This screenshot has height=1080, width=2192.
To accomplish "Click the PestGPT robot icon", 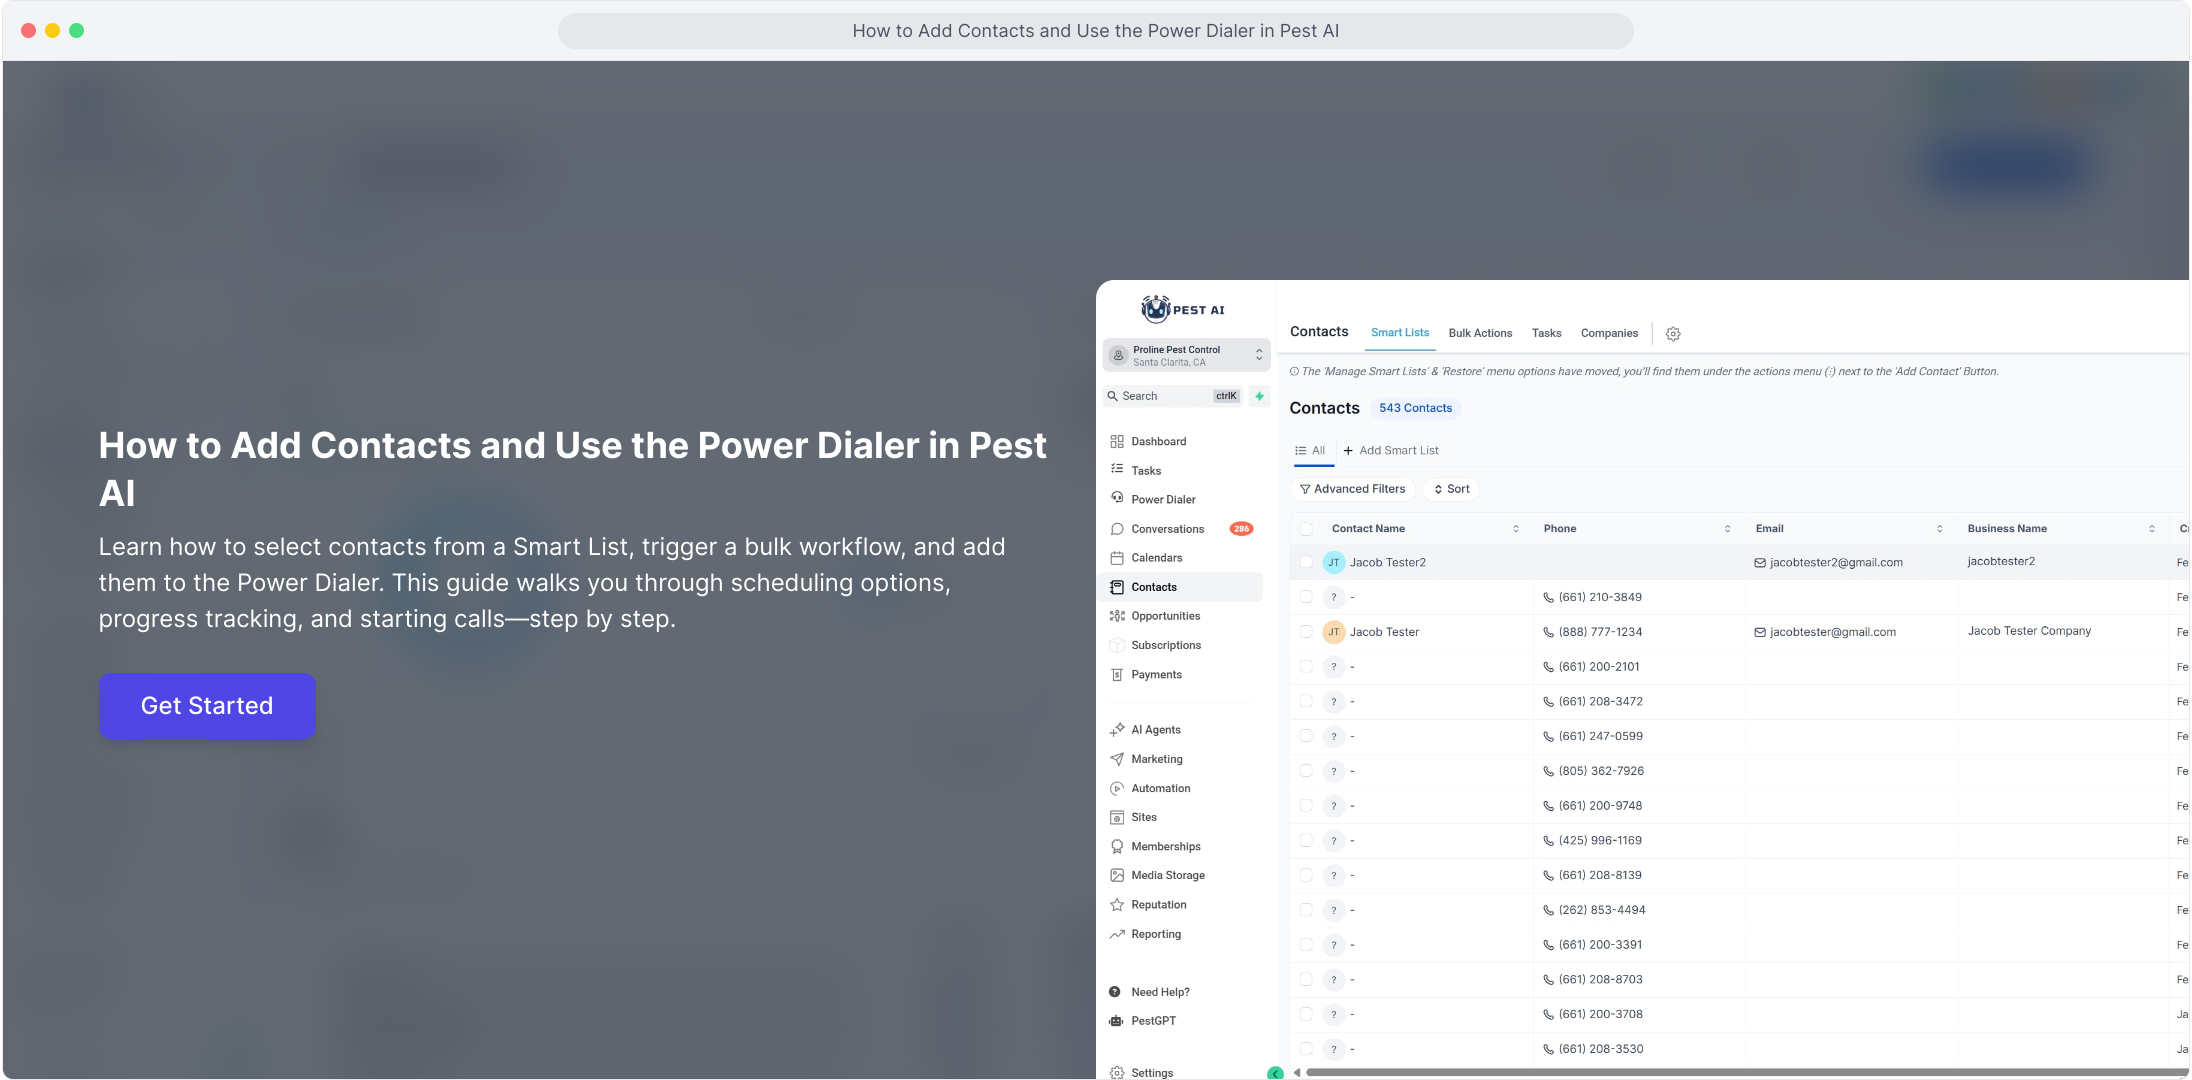I will tap(1116, 1021).
